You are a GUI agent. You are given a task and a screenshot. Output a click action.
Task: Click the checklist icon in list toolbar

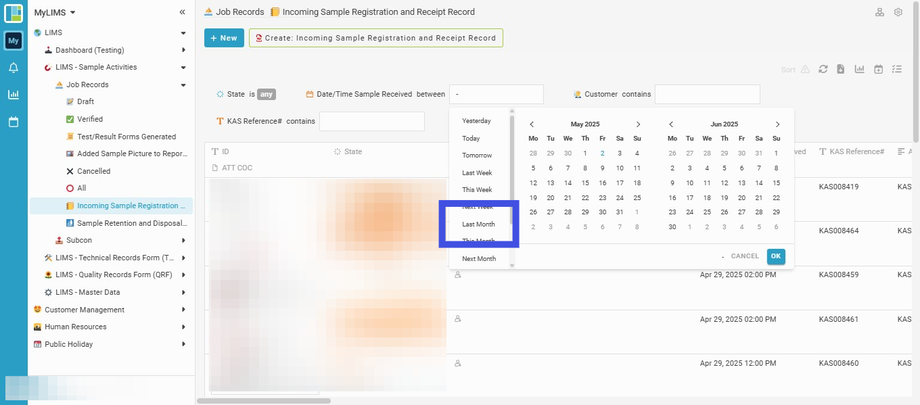point(897,69)
